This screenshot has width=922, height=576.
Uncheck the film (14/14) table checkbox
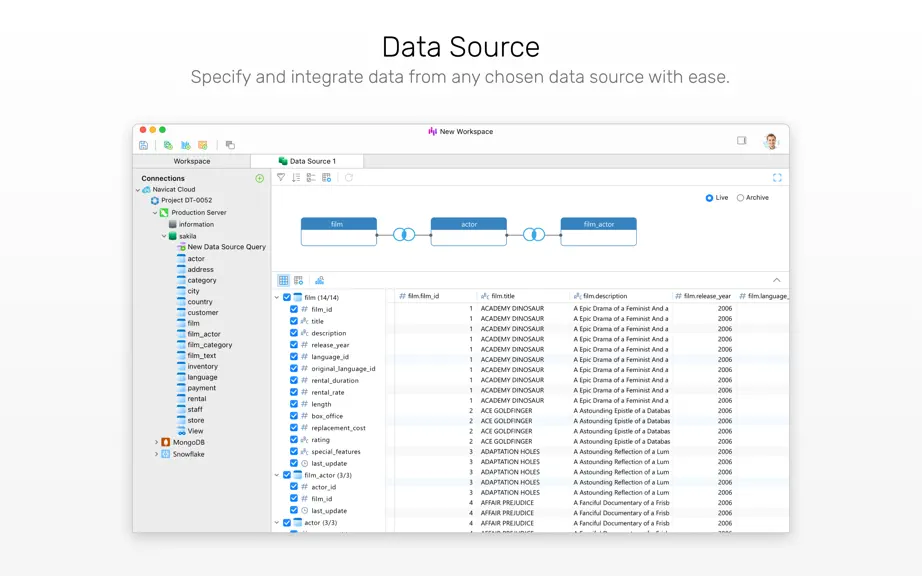click(287, 297)
